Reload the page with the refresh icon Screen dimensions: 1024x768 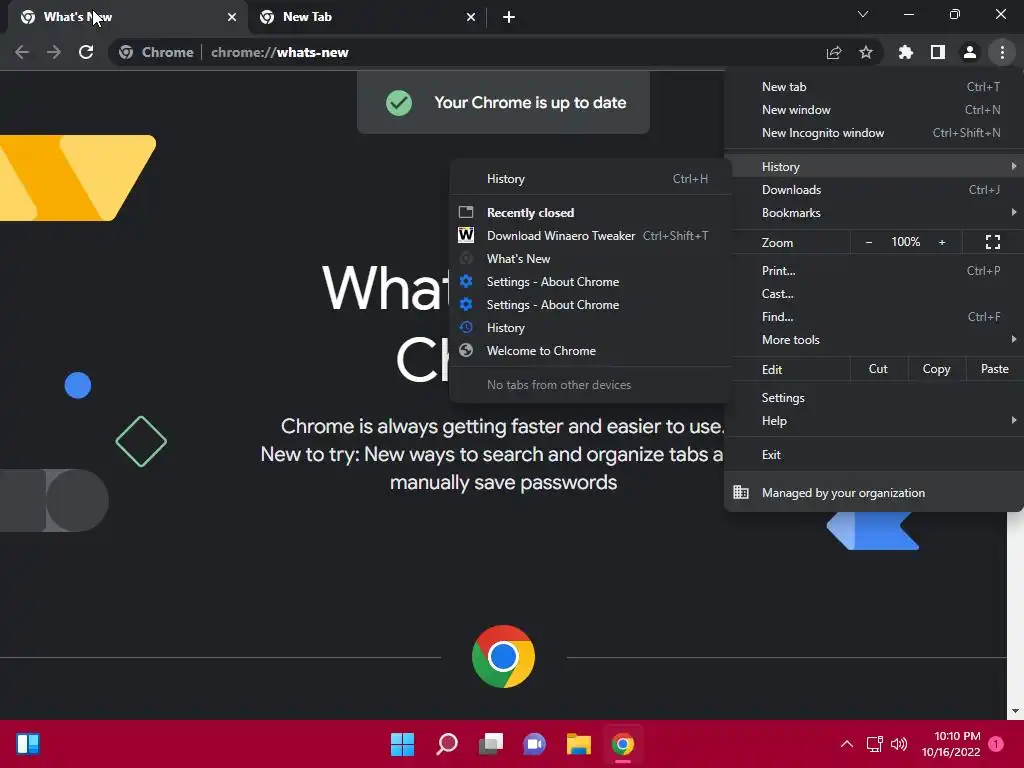click(x=86, y=52)
